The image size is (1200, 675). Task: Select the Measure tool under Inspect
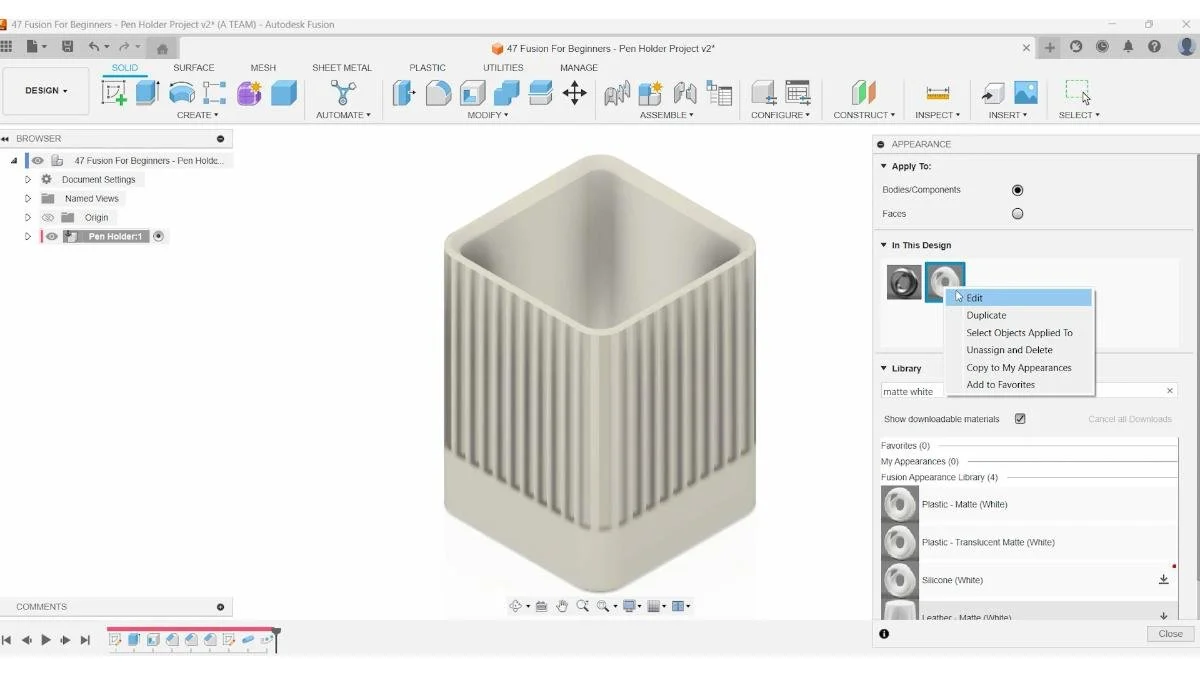coord(935,92)
